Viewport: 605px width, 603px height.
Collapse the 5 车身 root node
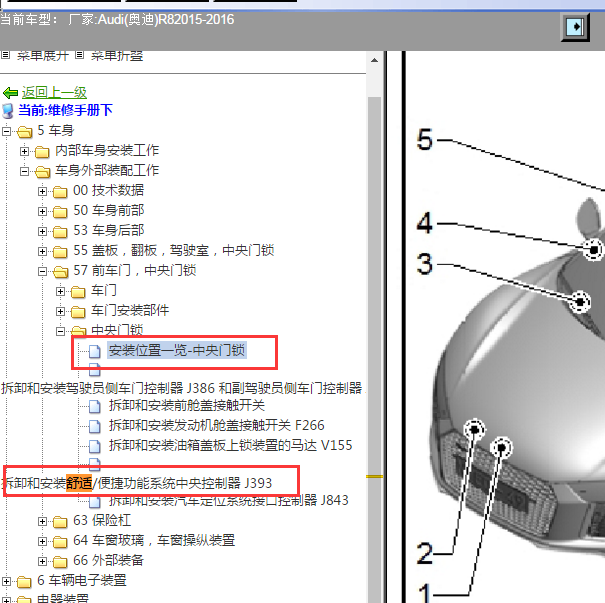coord(7,131)
